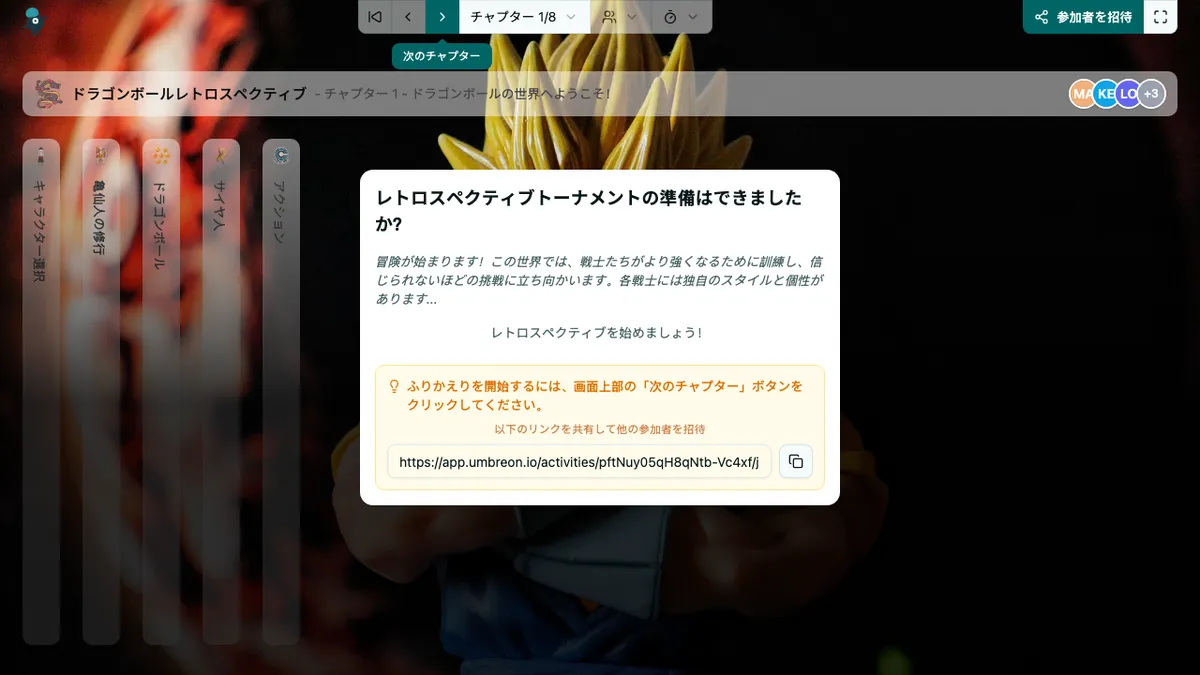Expand the participants dropdown in toolbar

(619, 17)
